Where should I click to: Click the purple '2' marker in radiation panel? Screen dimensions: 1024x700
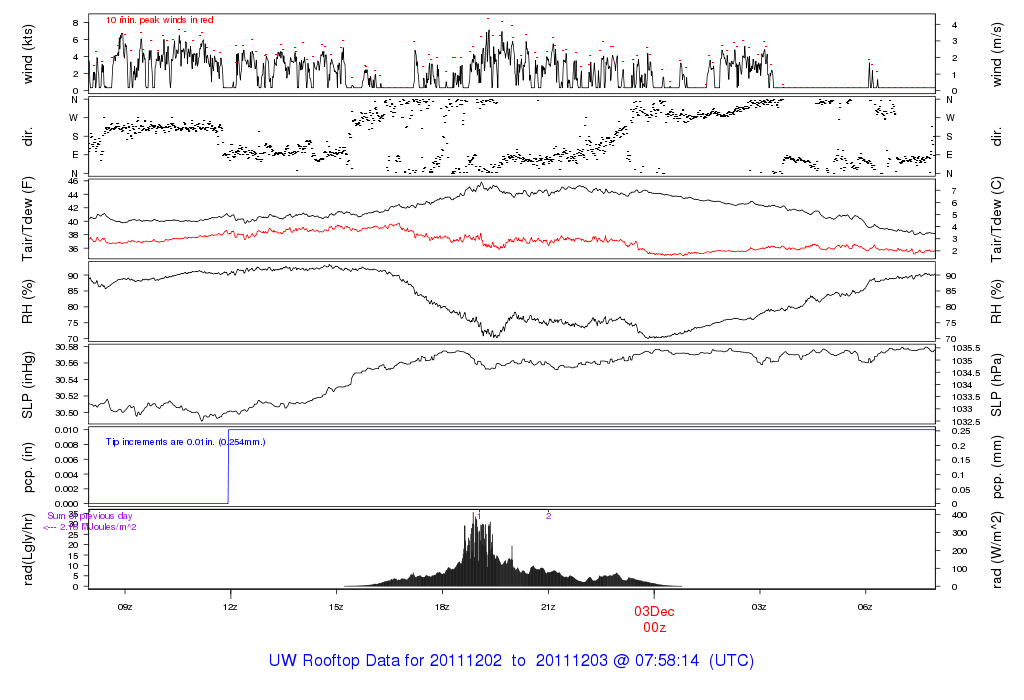(x=548, y=516)
